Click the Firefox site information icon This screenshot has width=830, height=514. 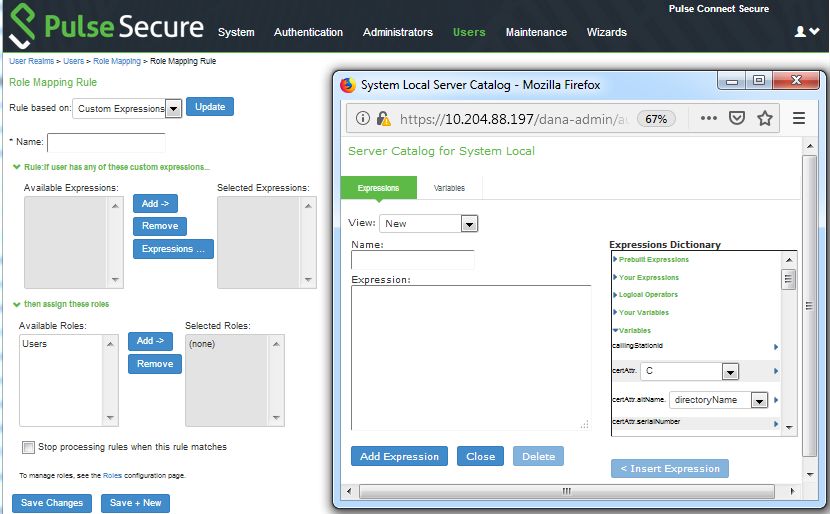[x=363, y=118]
